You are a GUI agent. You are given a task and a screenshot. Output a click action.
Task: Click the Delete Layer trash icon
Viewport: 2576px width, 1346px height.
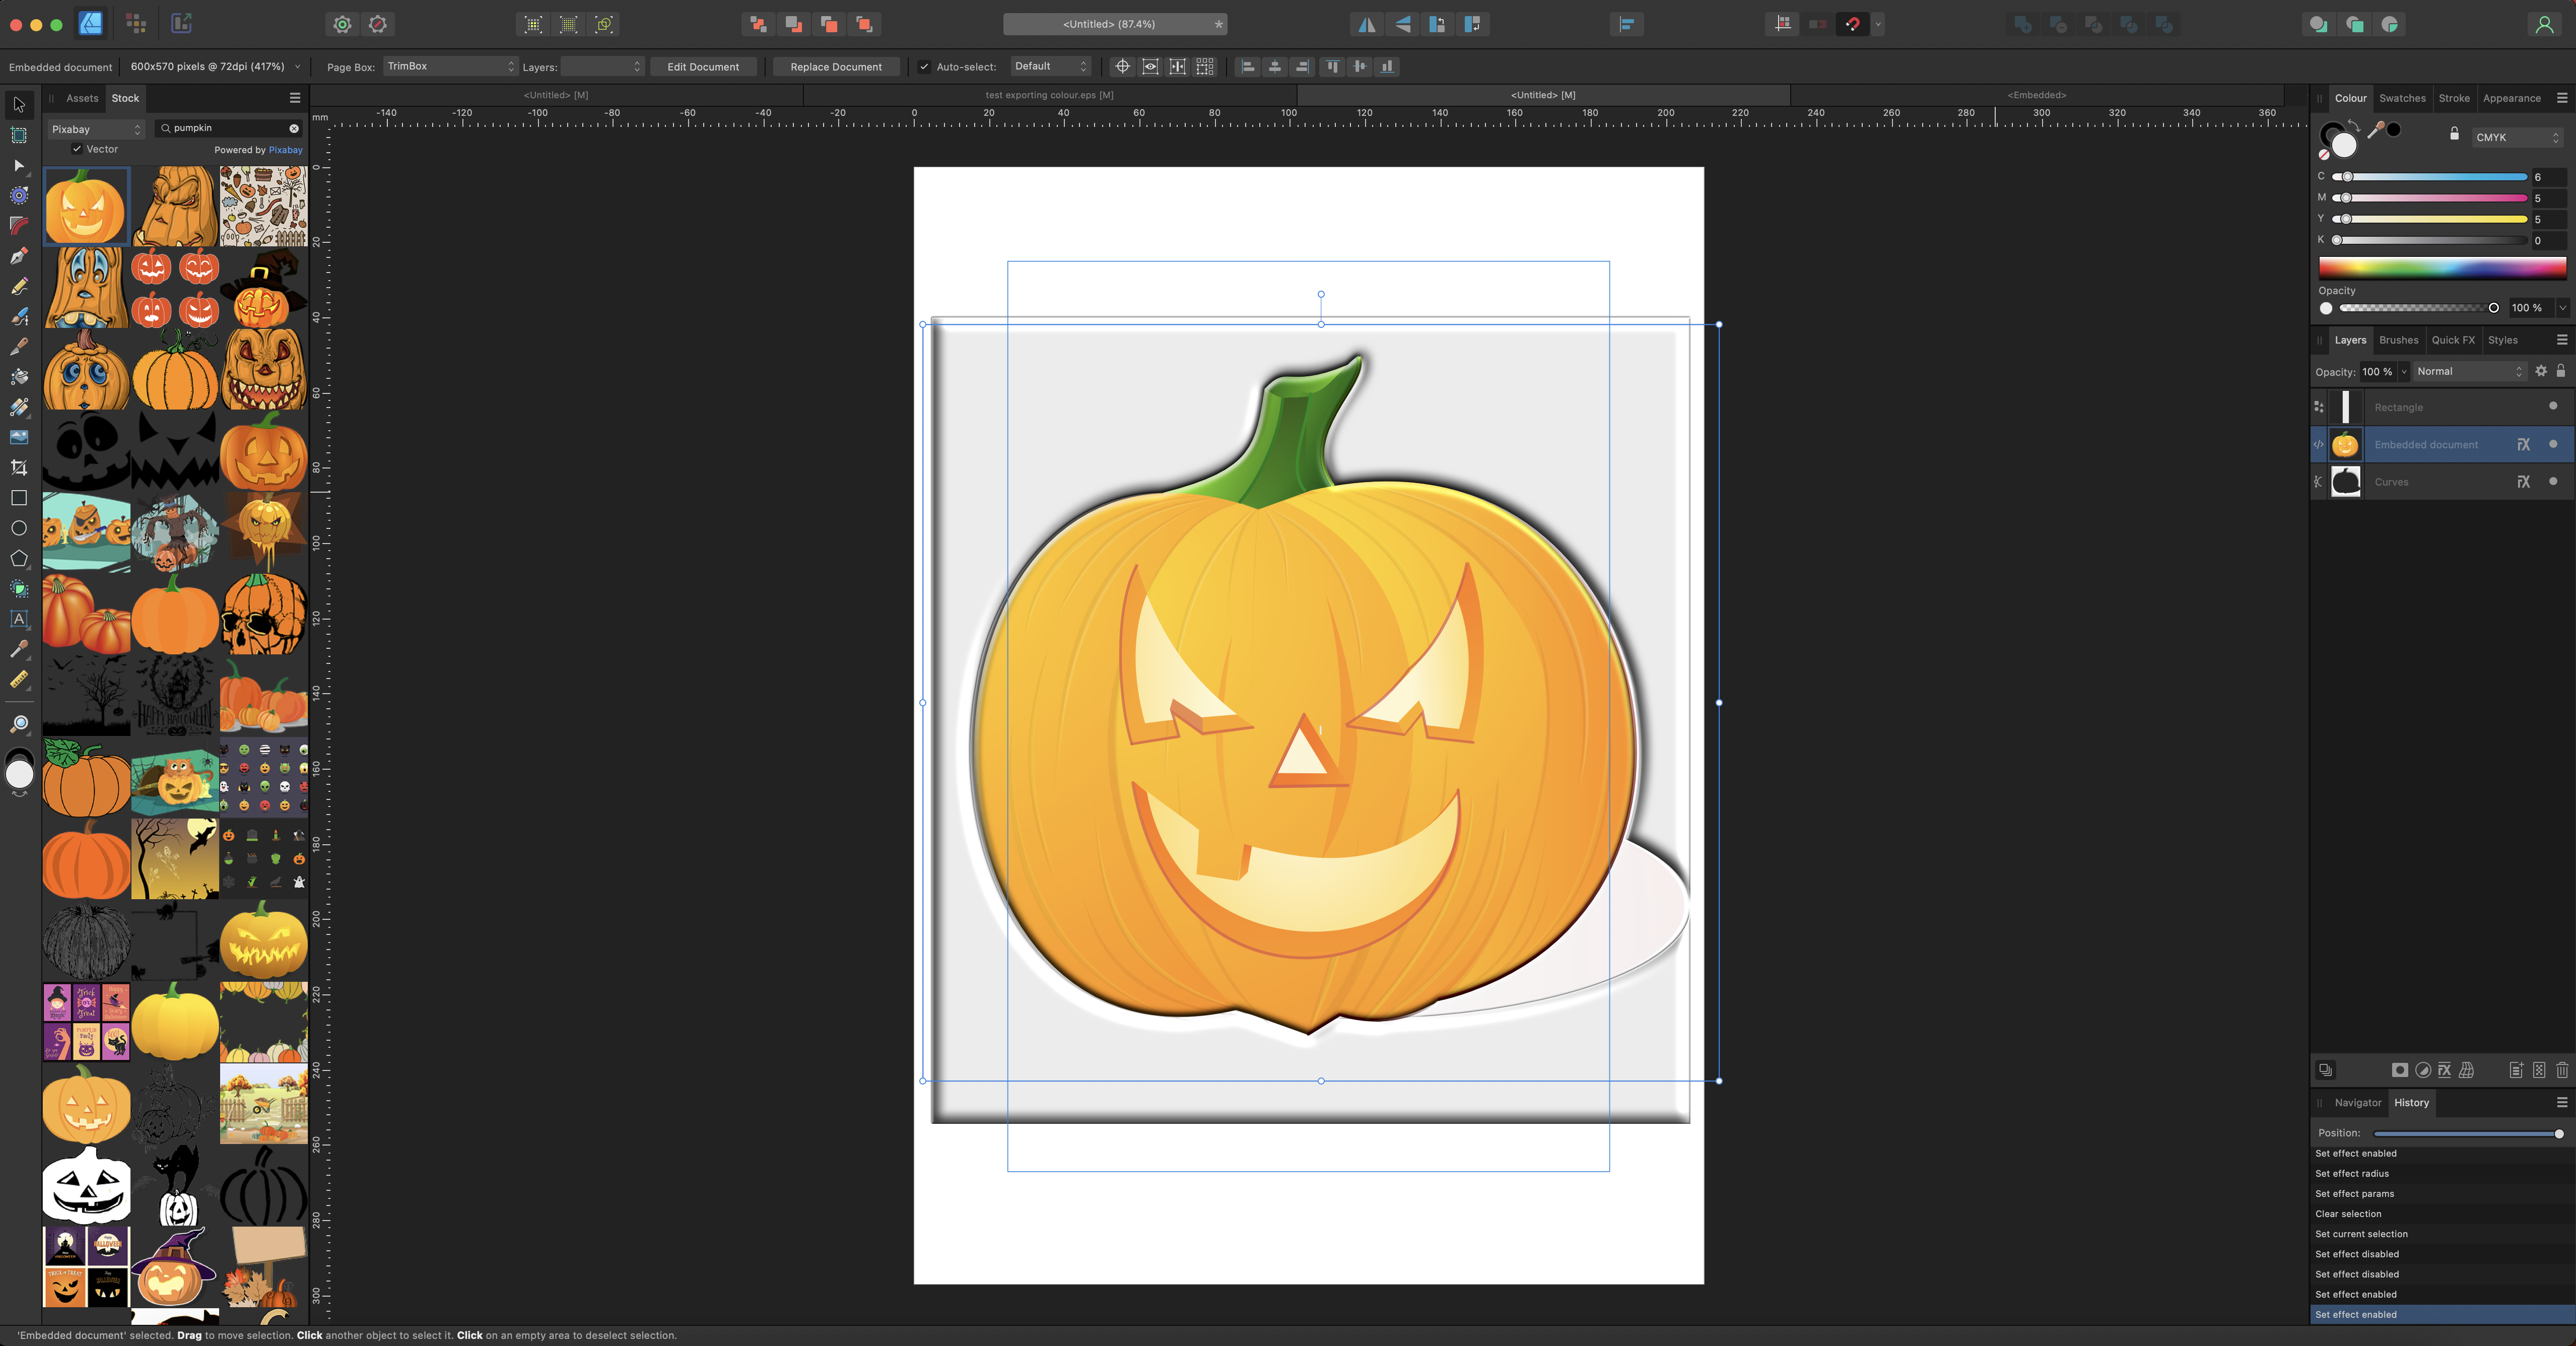(2562, 1070)
